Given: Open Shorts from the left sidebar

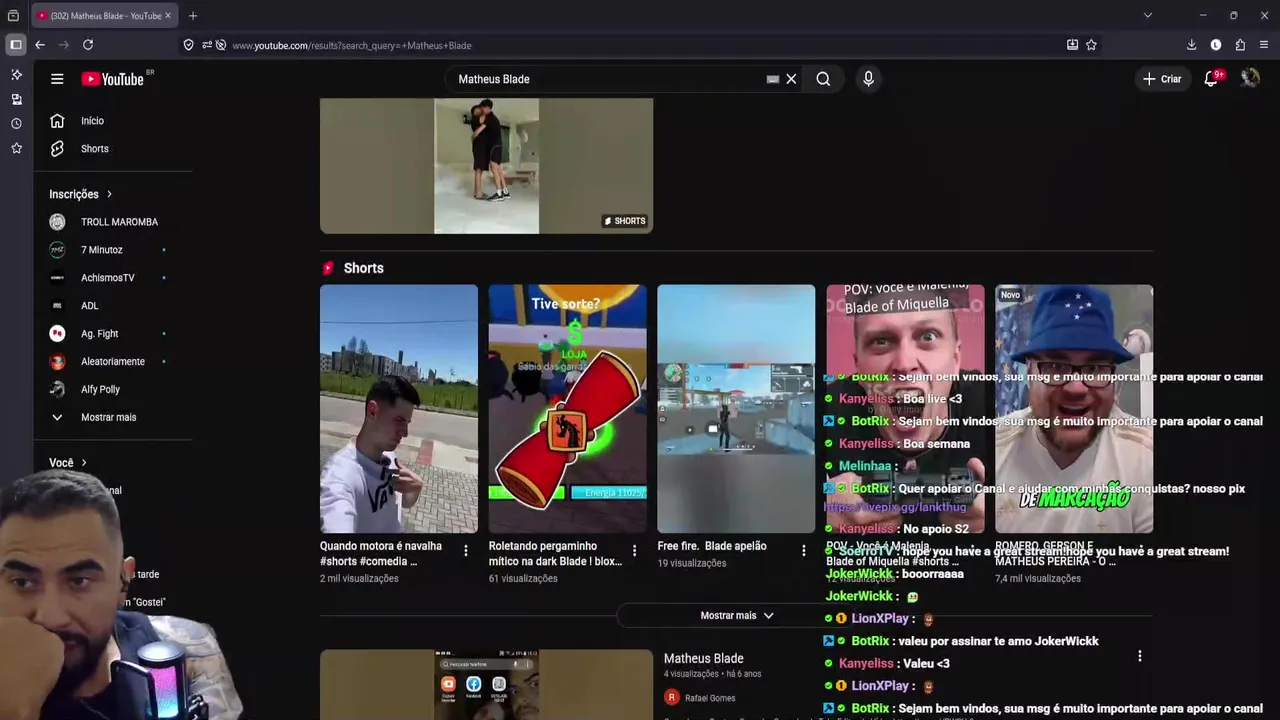Looking at the screenshot, I should pos(94,149).
